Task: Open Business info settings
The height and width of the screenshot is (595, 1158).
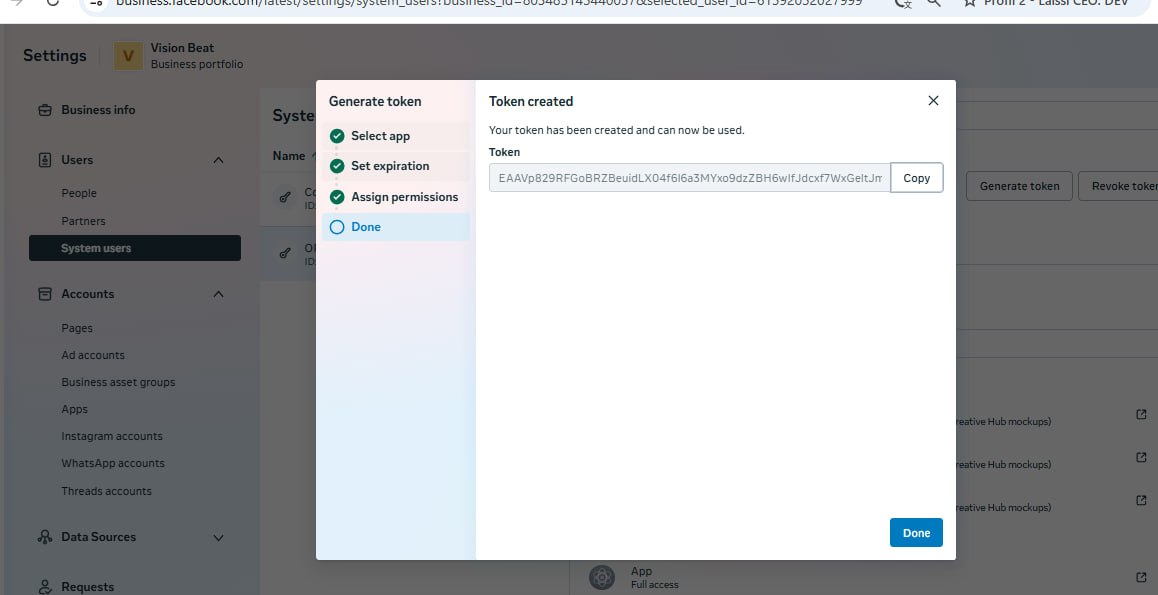Action: point(98,110)
